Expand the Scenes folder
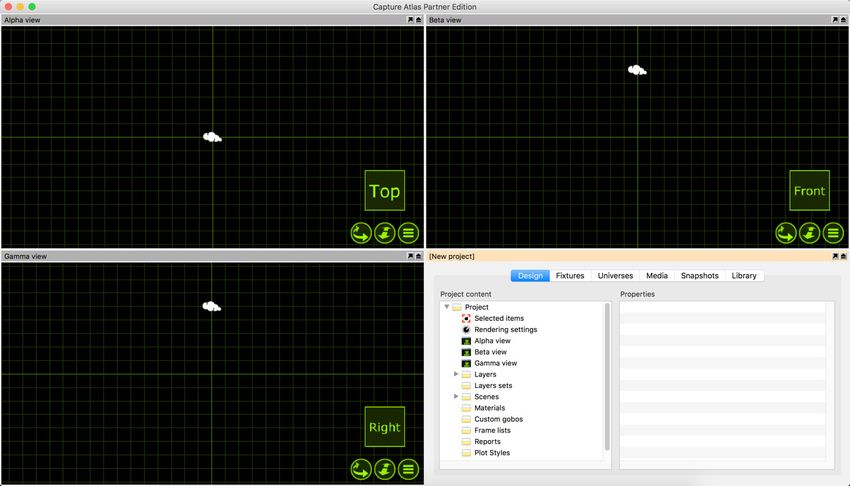The height and width of the screenshot is (486, 850). click(x=456, y=397)
